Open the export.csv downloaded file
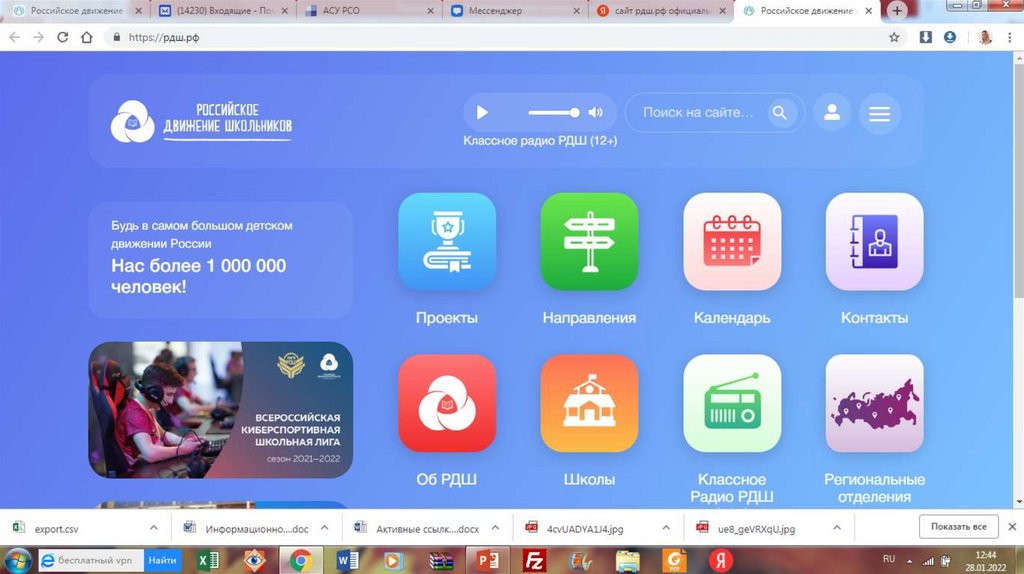This screenshot has width=1024, height=574. point(56,528)
